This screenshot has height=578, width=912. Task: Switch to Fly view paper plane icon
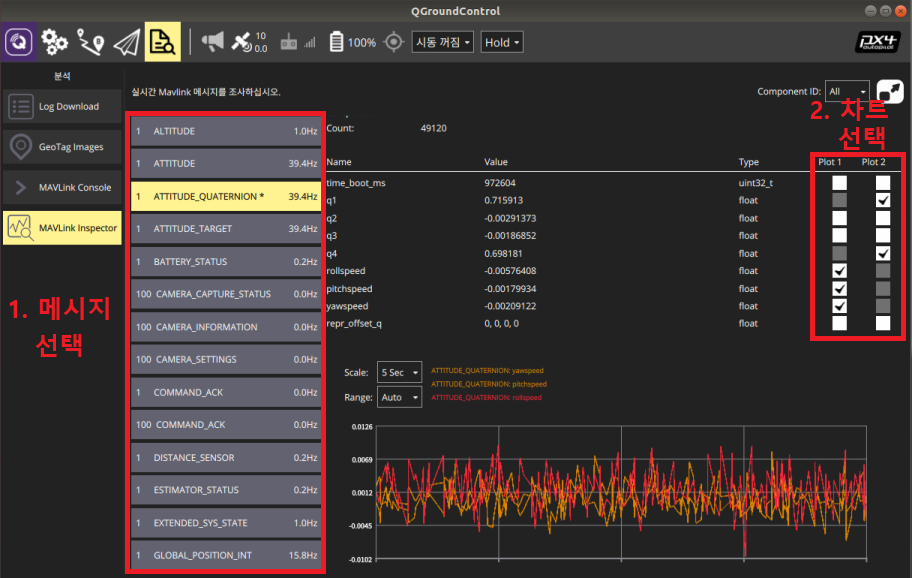[x=127, y=42]
